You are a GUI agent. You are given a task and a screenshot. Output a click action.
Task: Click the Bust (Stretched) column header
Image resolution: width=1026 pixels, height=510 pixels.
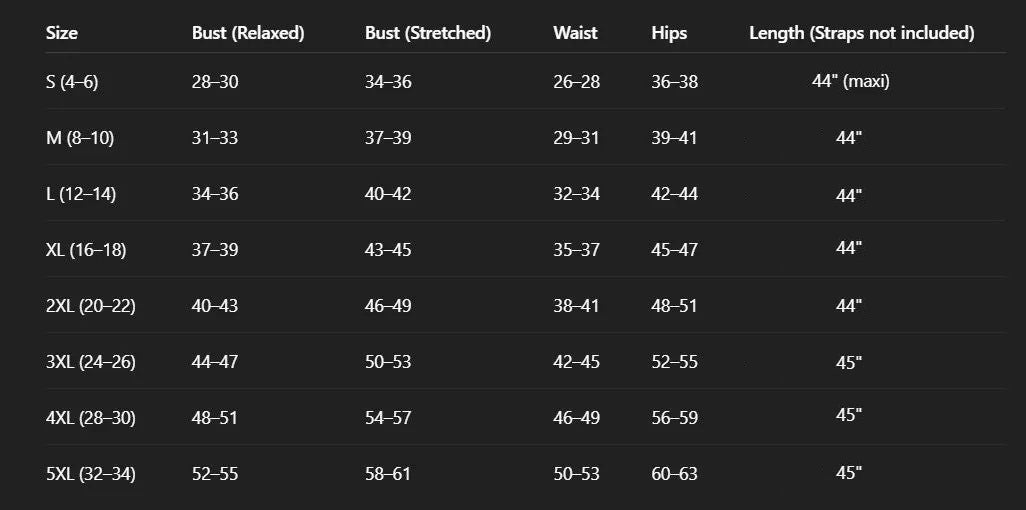[428, 33]
